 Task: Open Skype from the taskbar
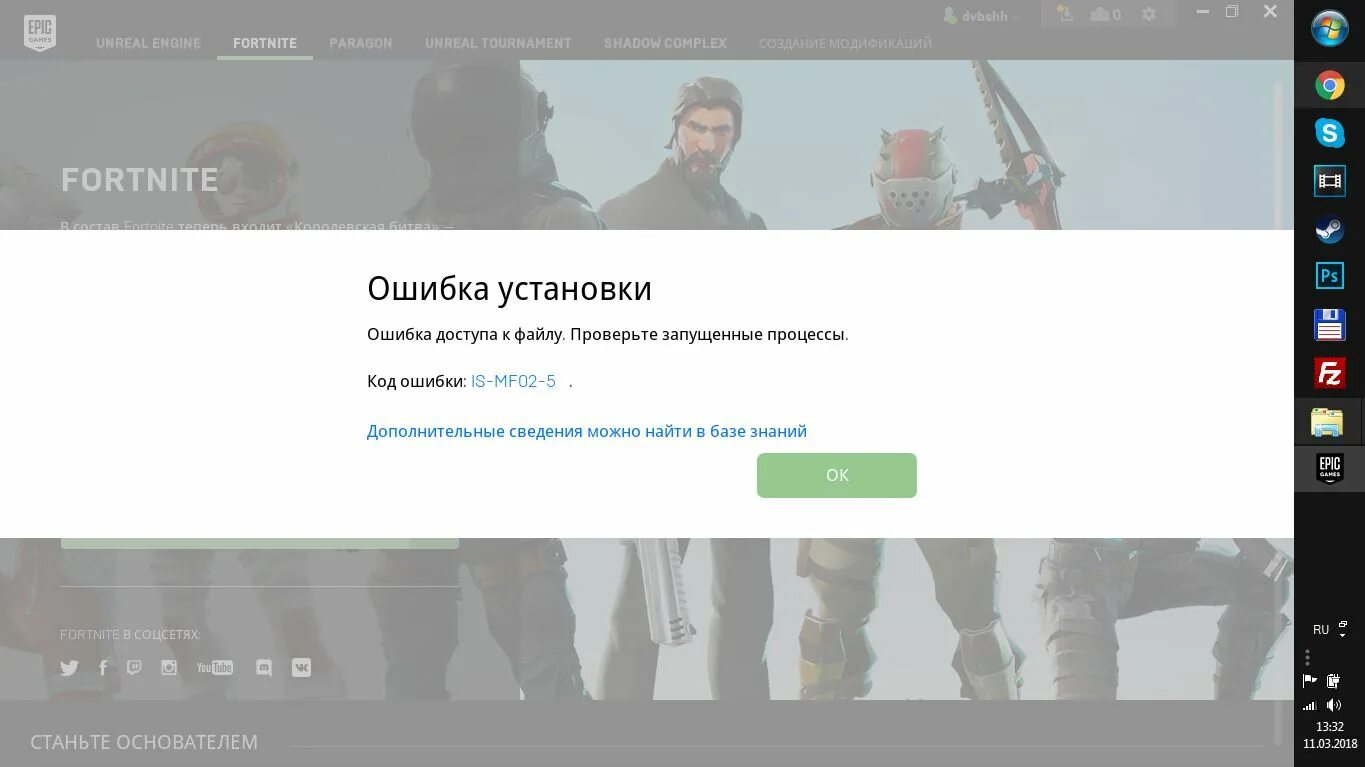coord(1329,132)
